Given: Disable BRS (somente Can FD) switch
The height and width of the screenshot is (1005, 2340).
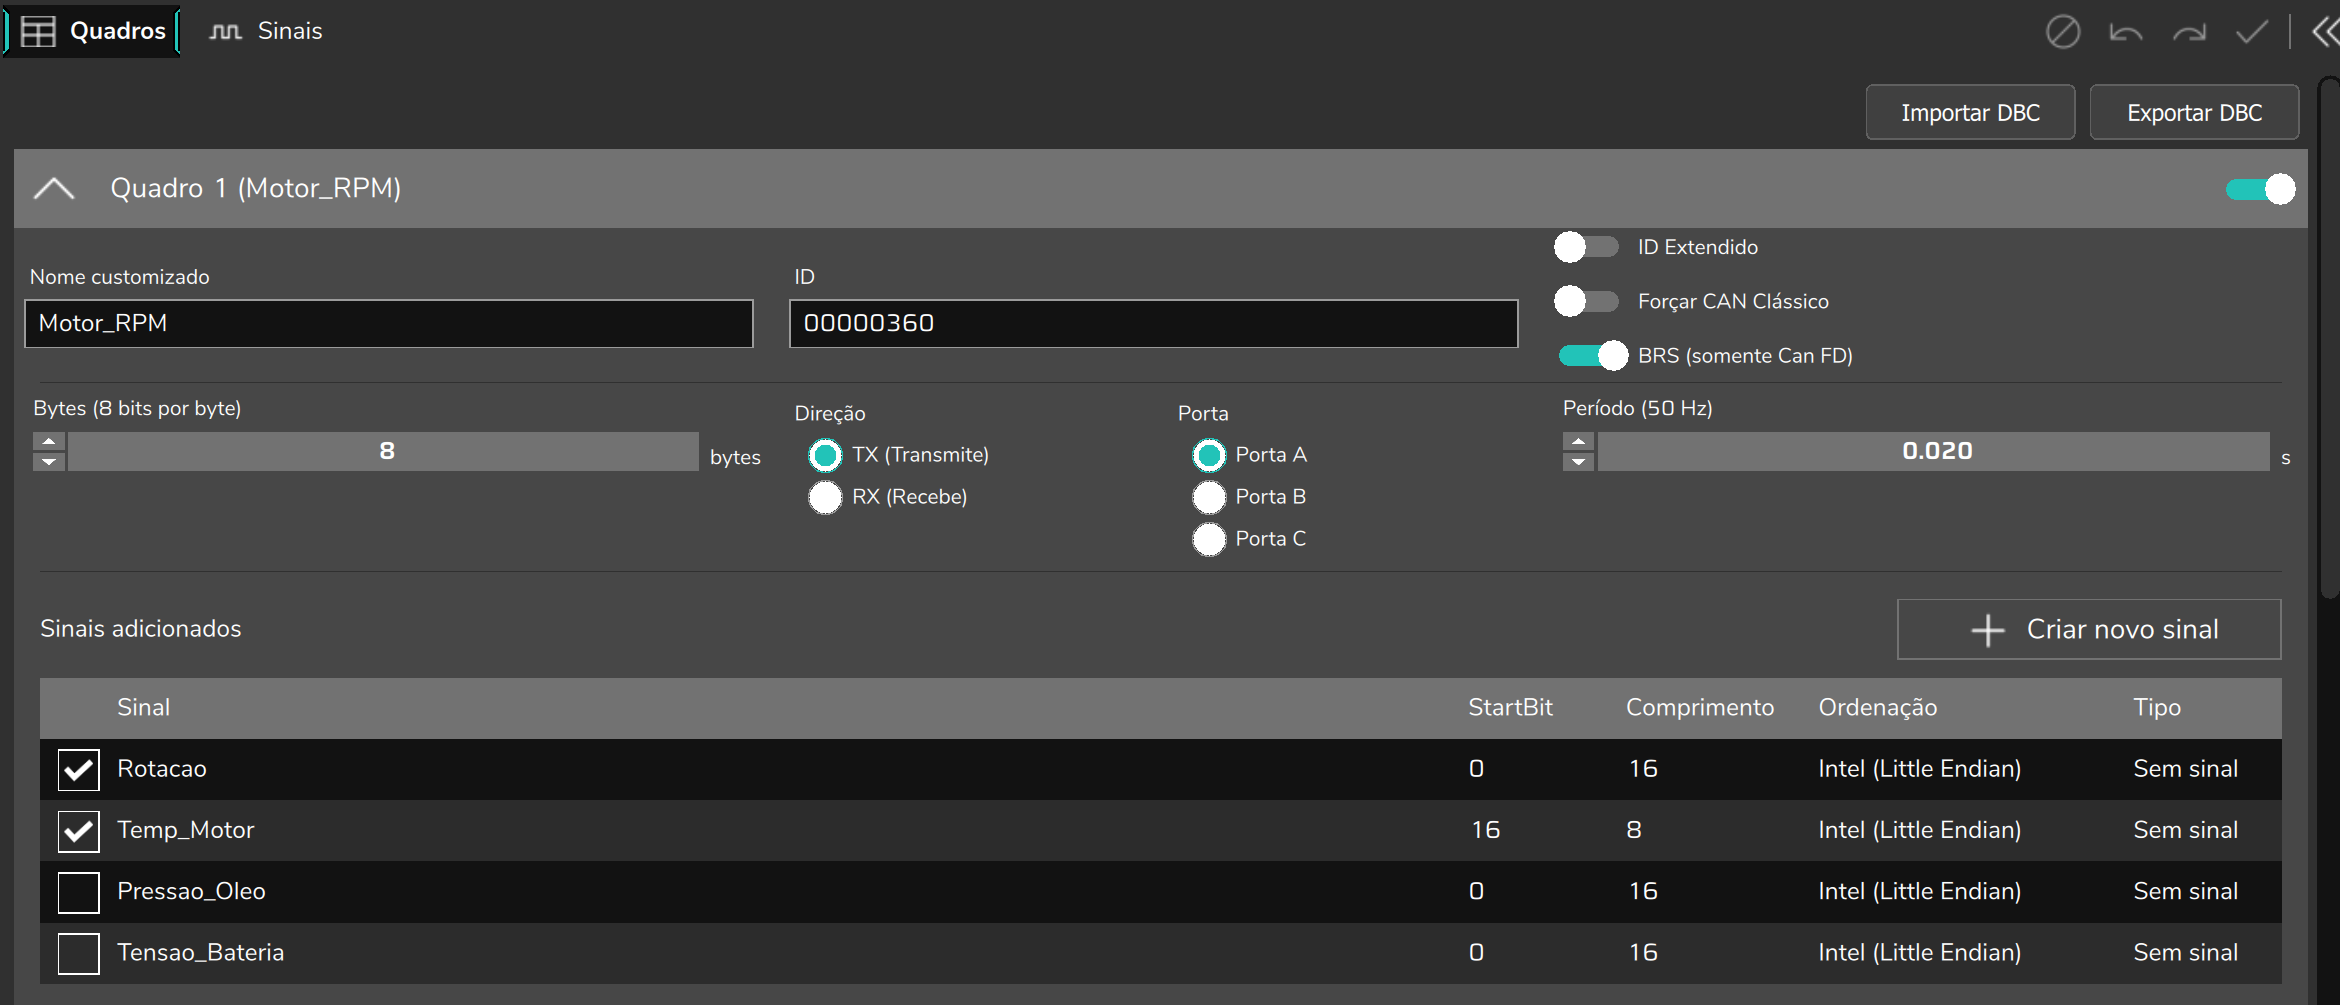Looking at the screenshot, I should (x=1593, y=355).
